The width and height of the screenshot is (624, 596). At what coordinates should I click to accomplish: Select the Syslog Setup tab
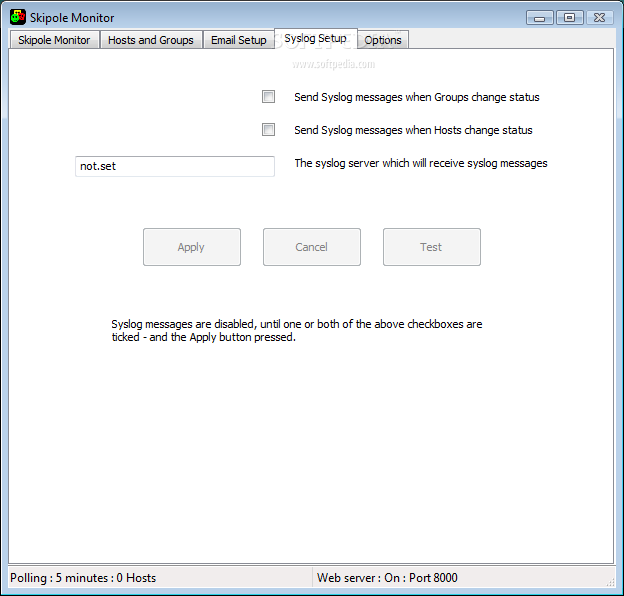[x=316, y=39]
